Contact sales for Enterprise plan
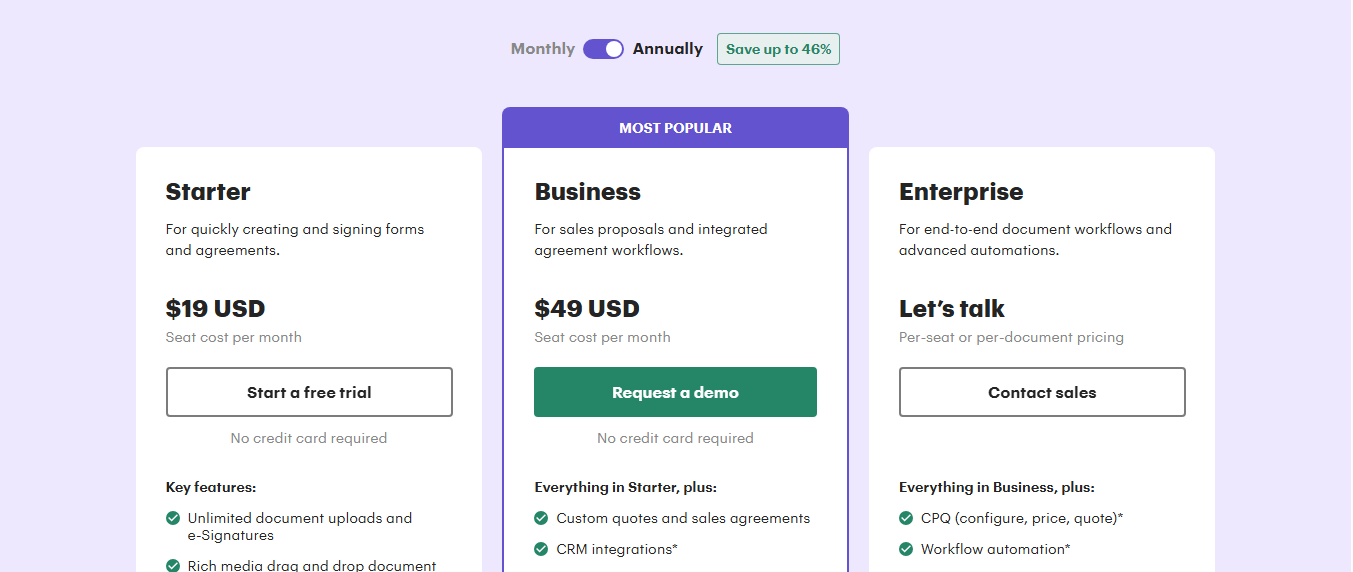 tap(1042, 392)
